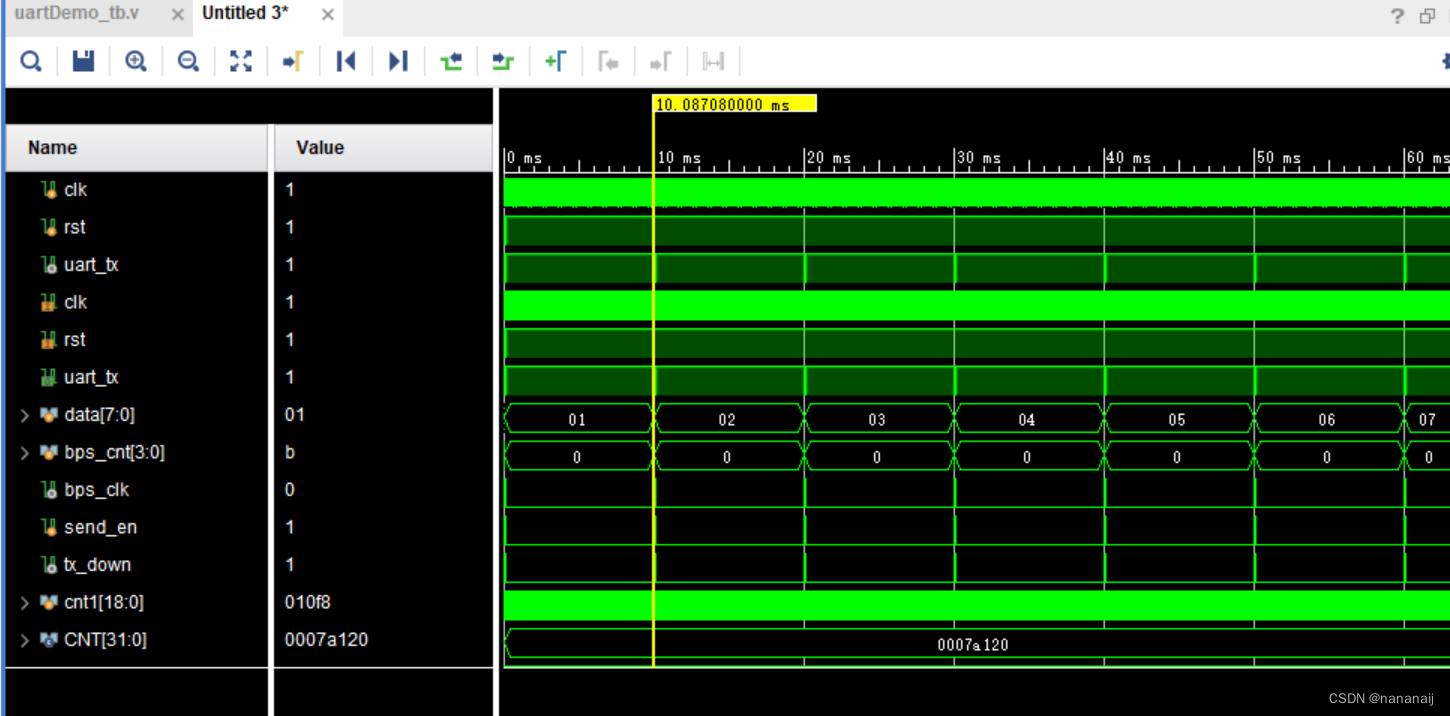Open the help question mark icon

pyautogui.click(x=1397, y=15)
